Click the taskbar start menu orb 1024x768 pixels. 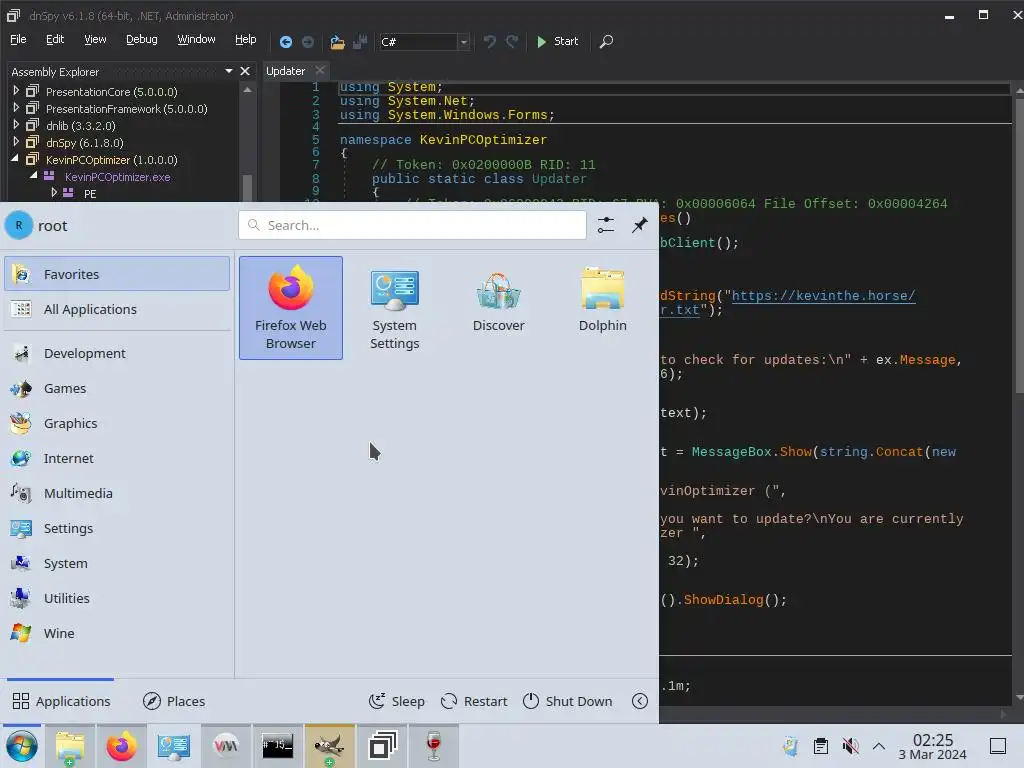[x=22, y=746]
